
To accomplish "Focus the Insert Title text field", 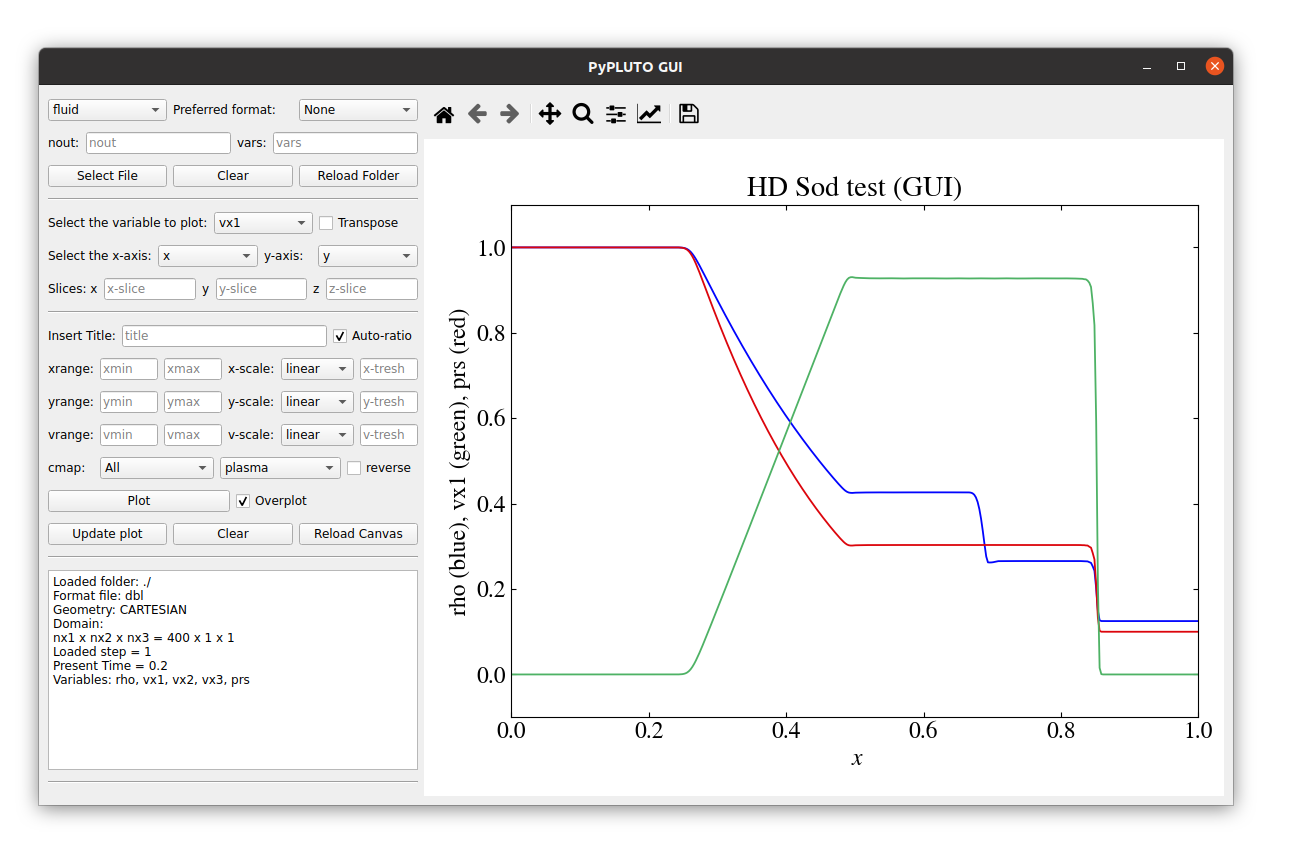I will [223, 336].
